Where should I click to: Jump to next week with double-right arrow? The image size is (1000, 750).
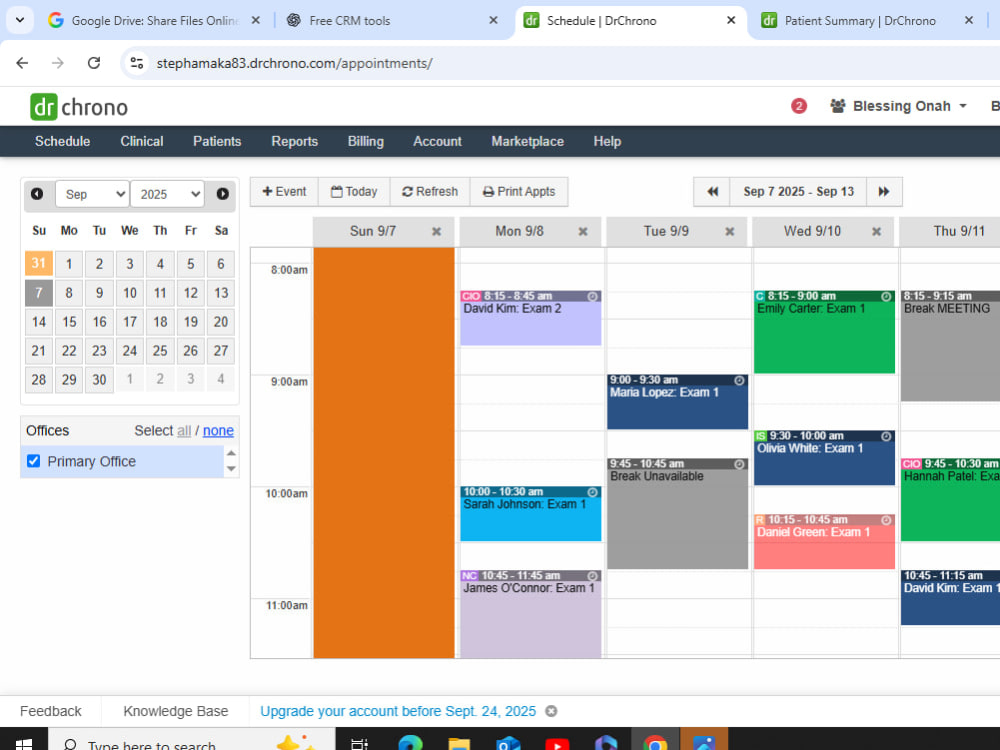pyautogui.click(x=884, y=191)
